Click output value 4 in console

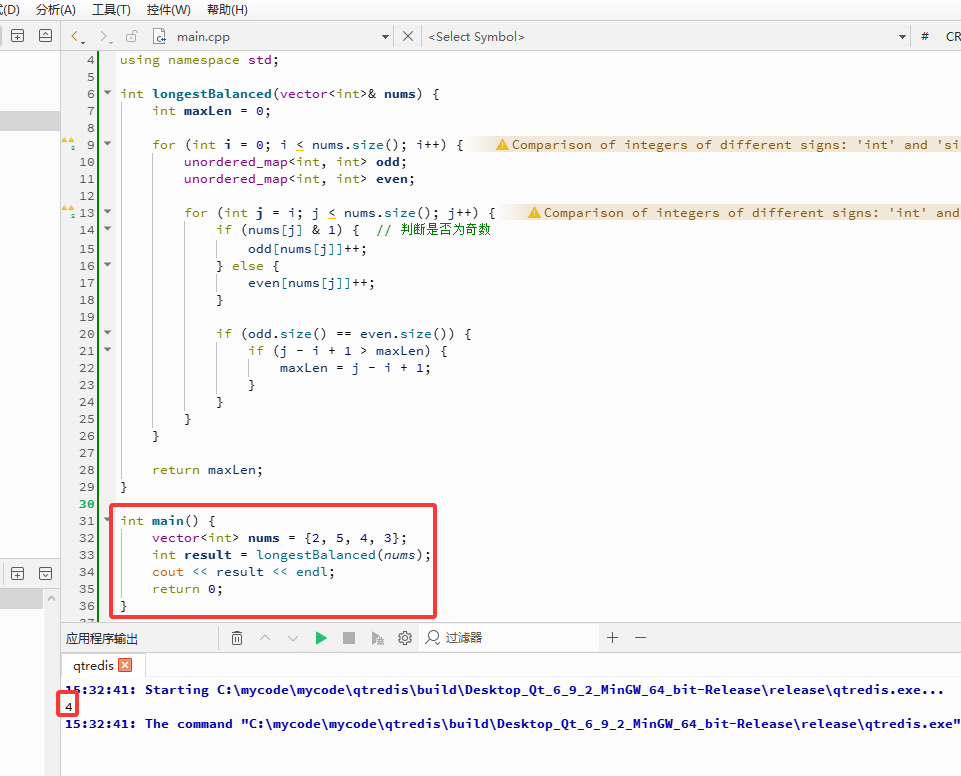(69, 707)
